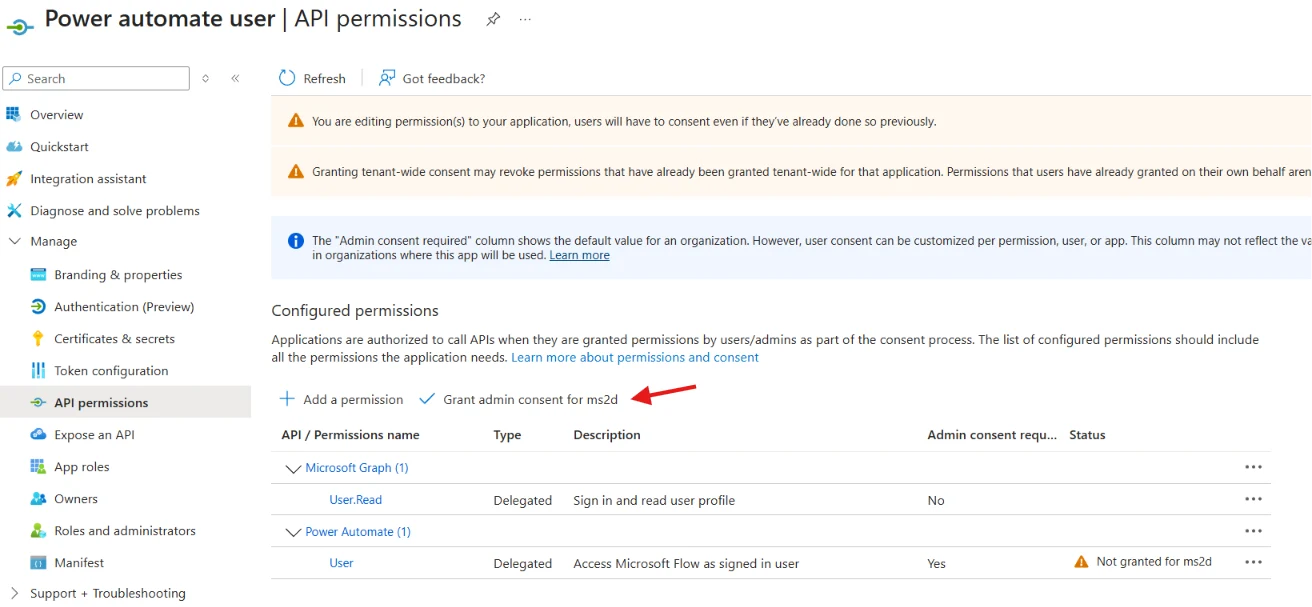1312x607 pixels.
Task: Click the warning icon next to Not granted for ms2d
Action: [x=1081, y=562]
